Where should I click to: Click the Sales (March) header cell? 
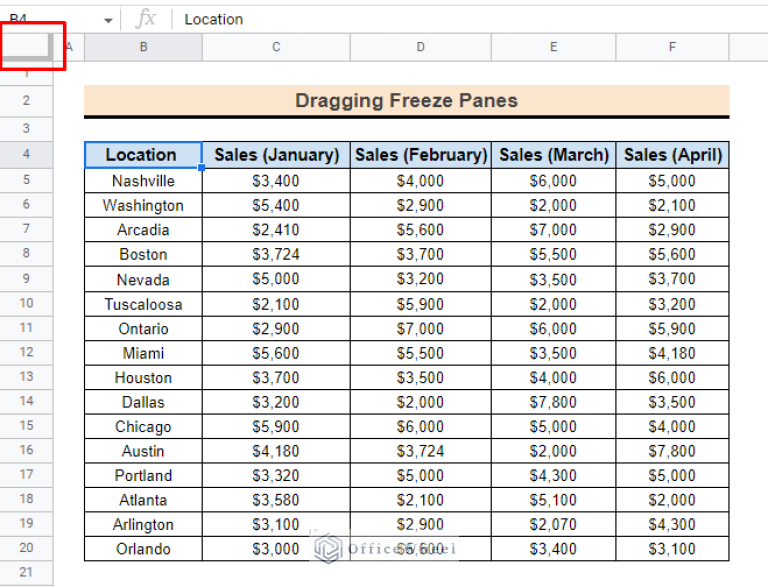coord(553,155)
